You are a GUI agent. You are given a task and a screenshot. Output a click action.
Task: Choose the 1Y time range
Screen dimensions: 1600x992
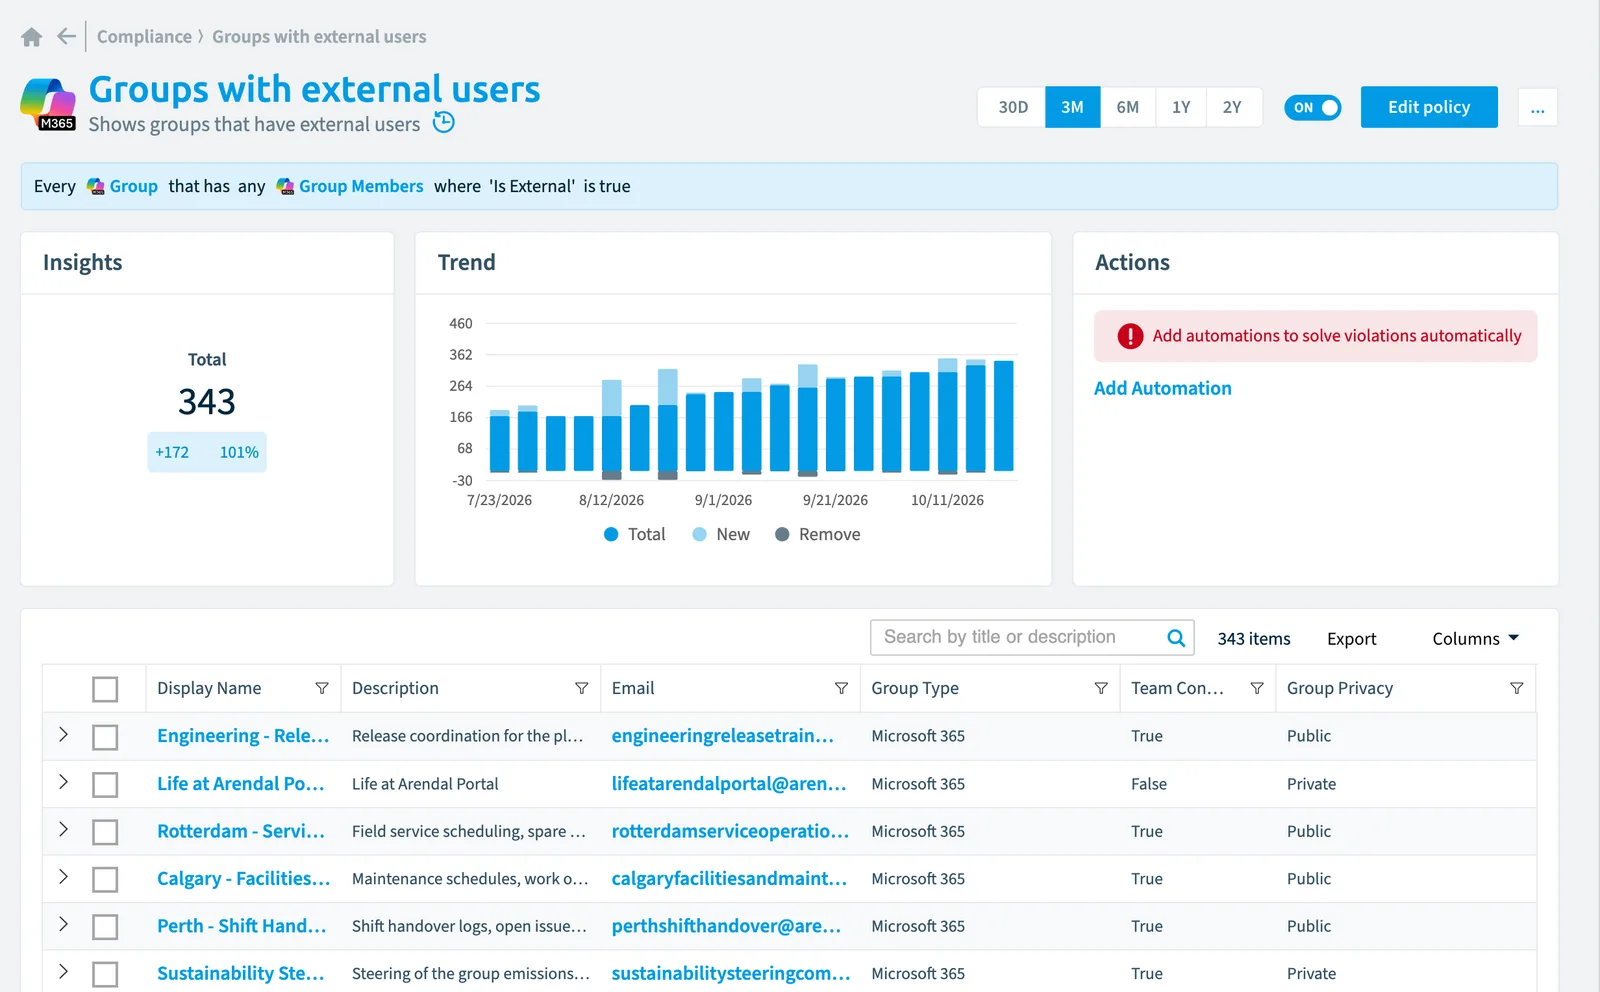point(1181,107)
